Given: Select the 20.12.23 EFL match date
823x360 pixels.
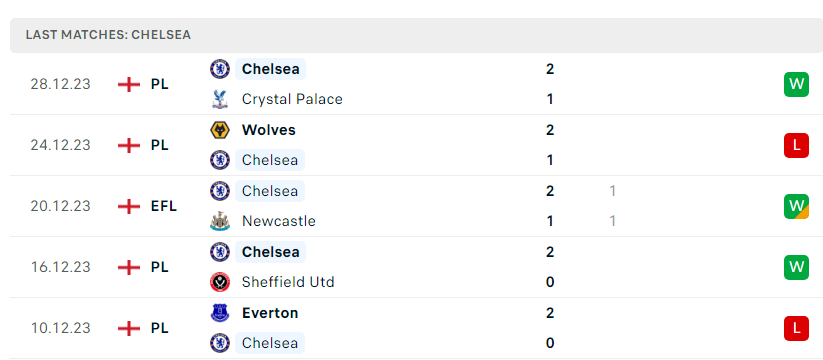Looking at the screenshot, I should click(x=60, y=206).
